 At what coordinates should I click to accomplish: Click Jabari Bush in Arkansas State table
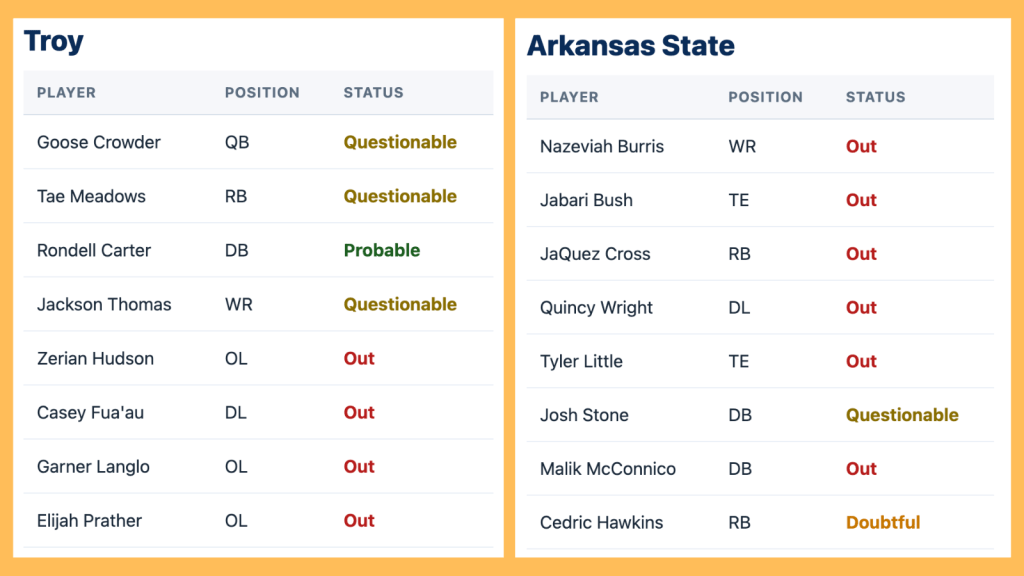click(x=586, y=200)
